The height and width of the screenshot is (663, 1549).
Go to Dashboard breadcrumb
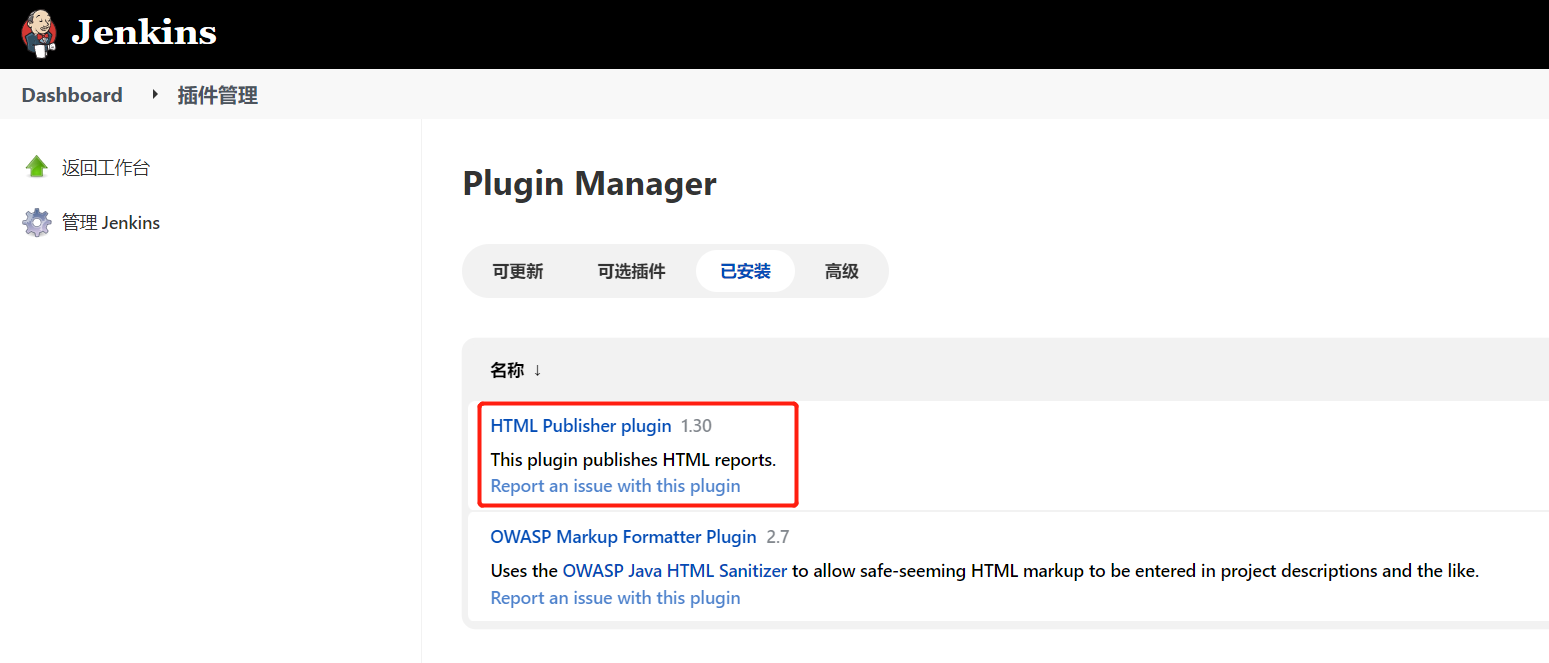click(x=72, y=95)
